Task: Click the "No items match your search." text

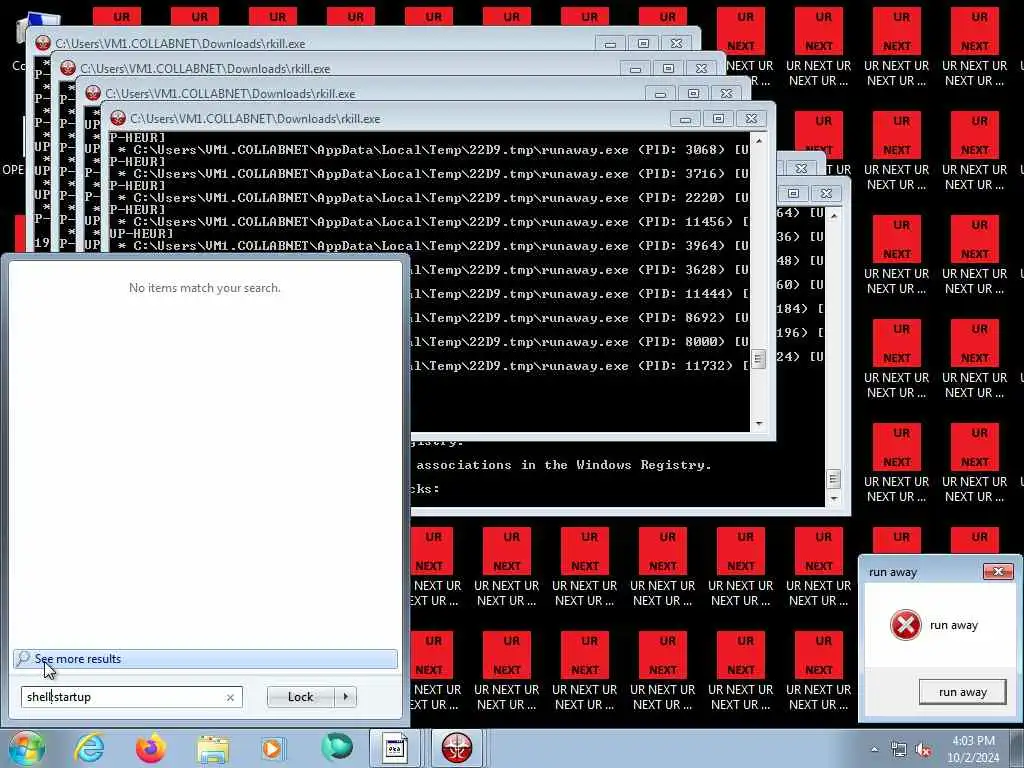Action: 204,288
